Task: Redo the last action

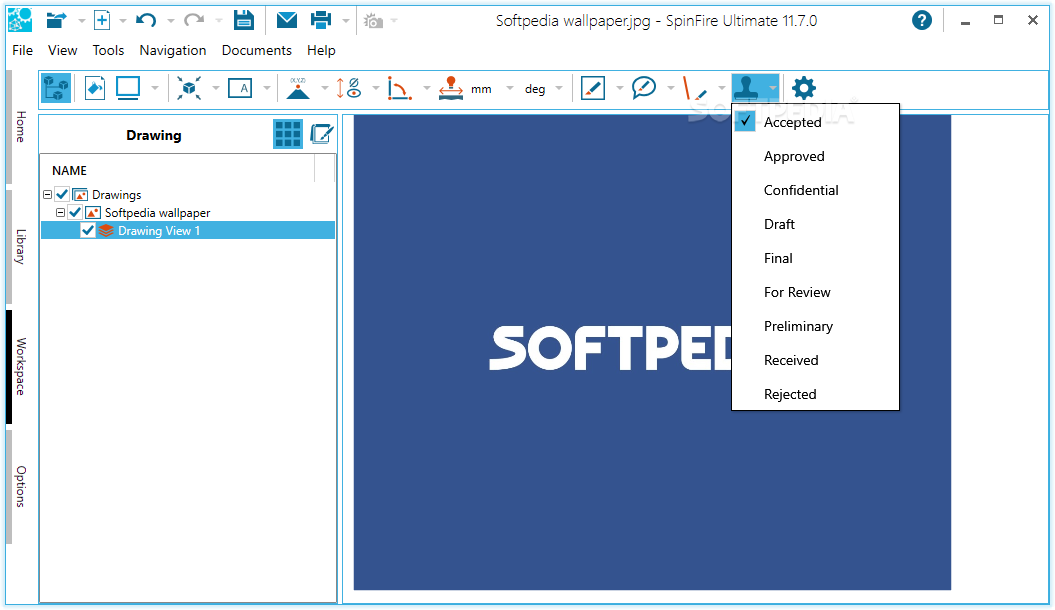Action: [x=194, y=21]
